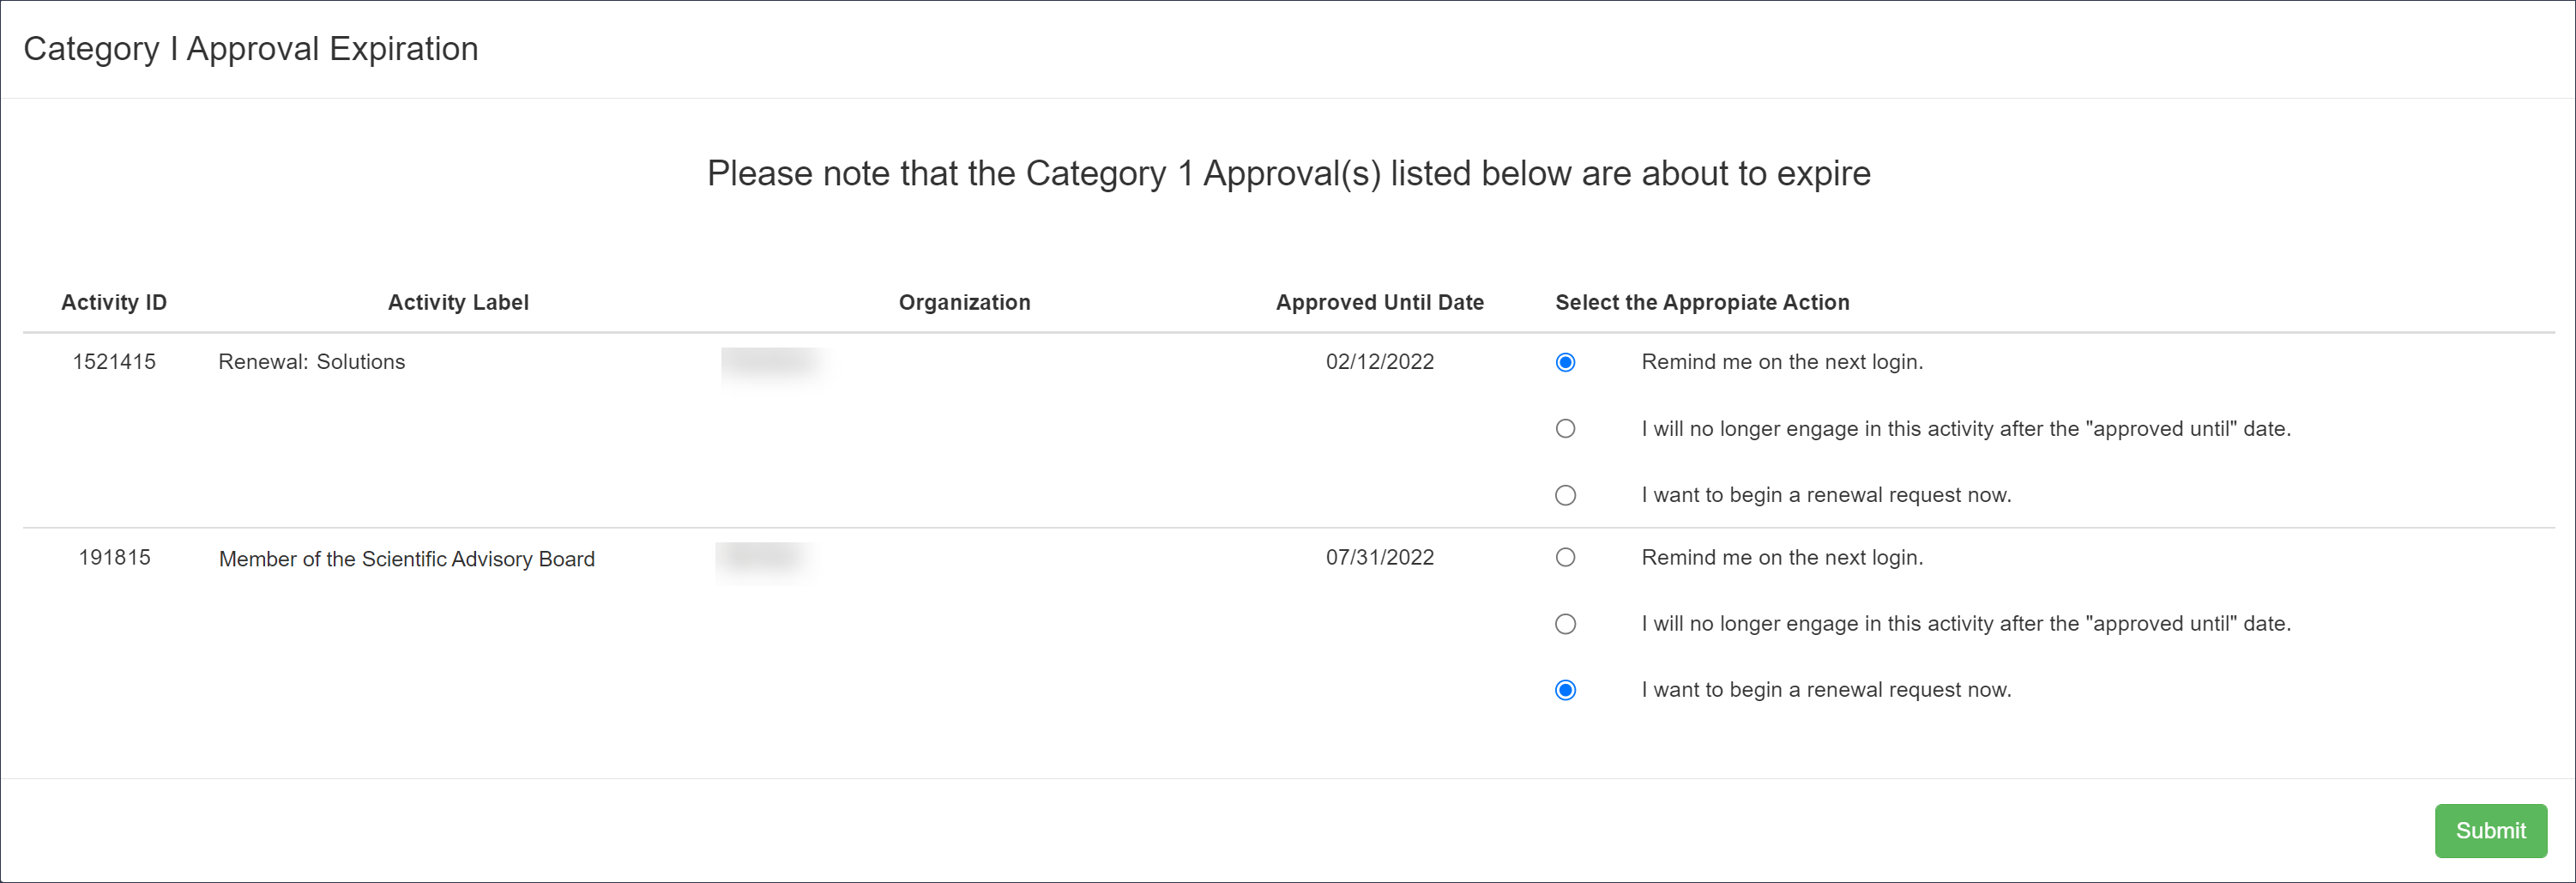Select 'begin a renewal request now' radio for activity 191815
Image resolution: width=2576 pixels, height=883 pixels.
1565,690
